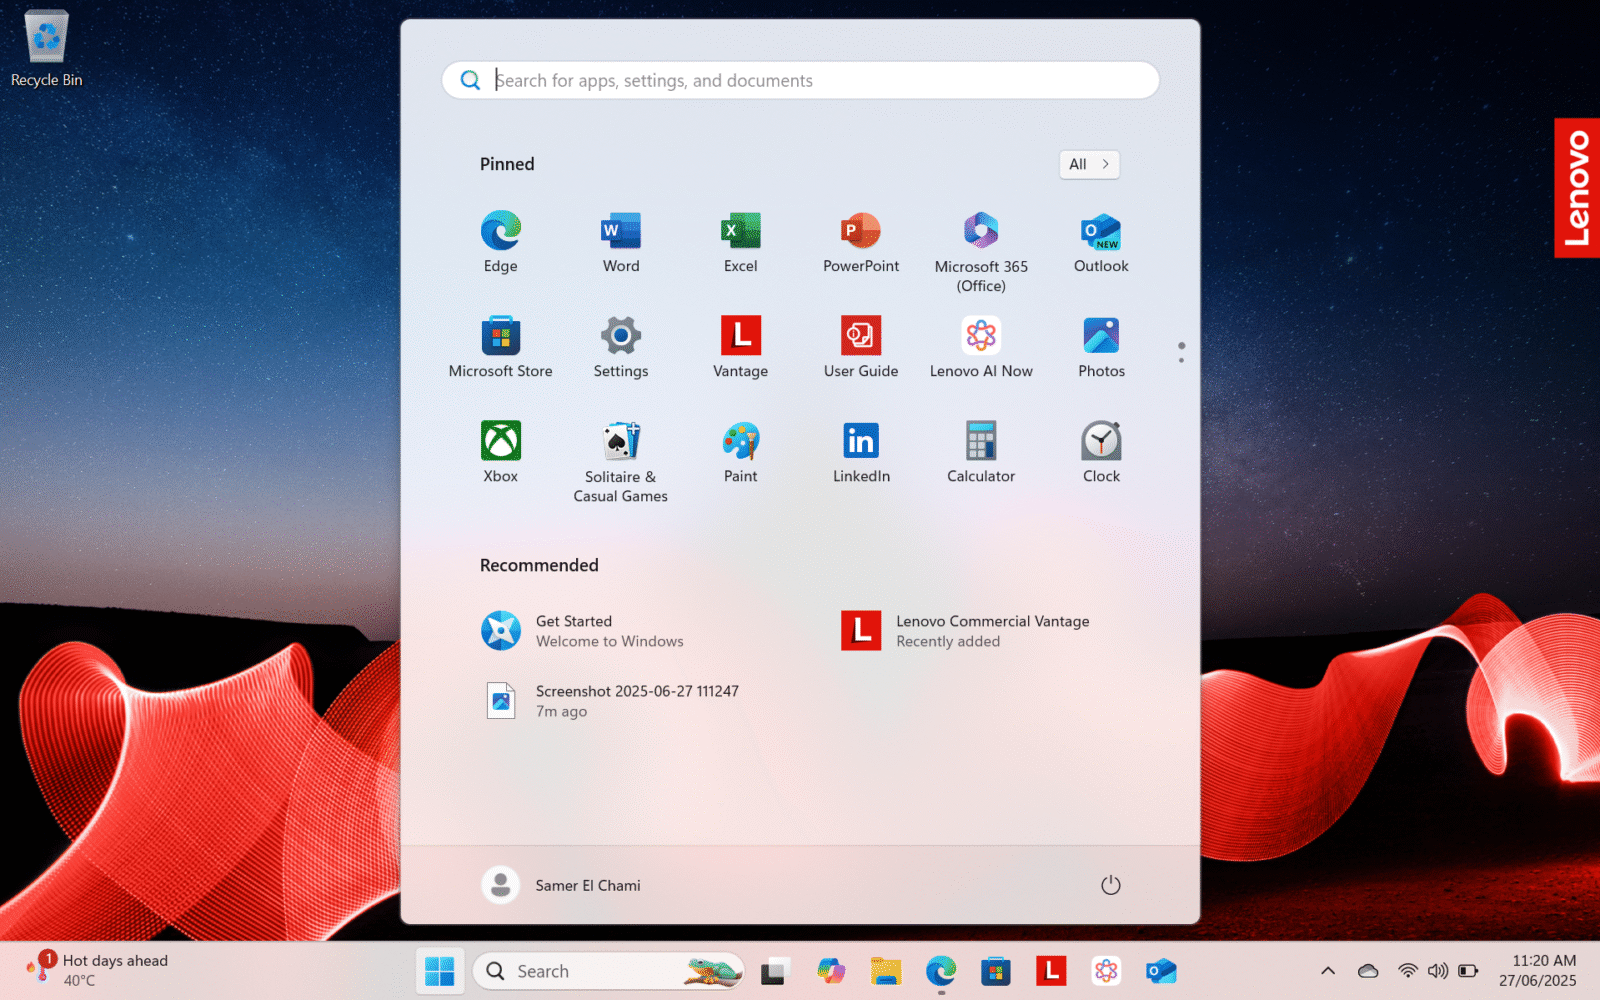Screen dimensions: 1600x1000
Task: Open battery status tray icon
Action: (1468, 971)
